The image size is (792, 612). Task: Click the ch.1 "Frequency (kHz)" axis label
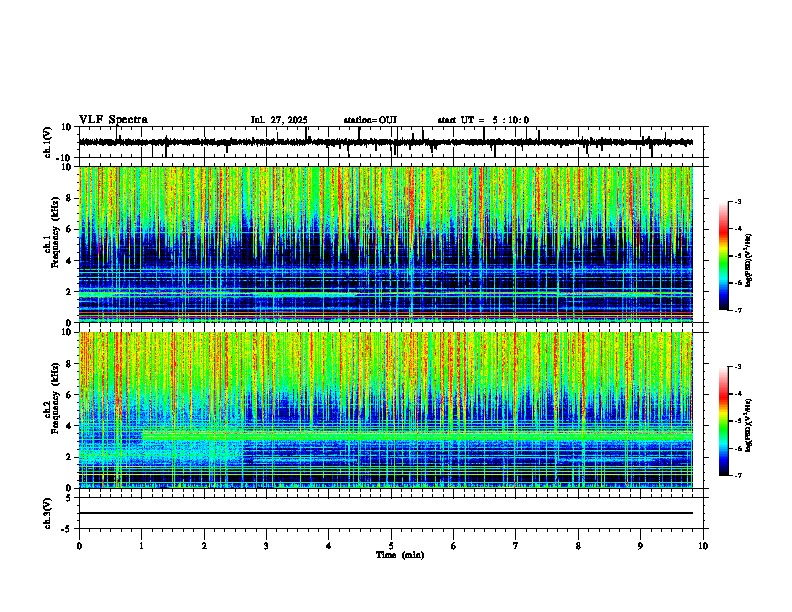56,233
